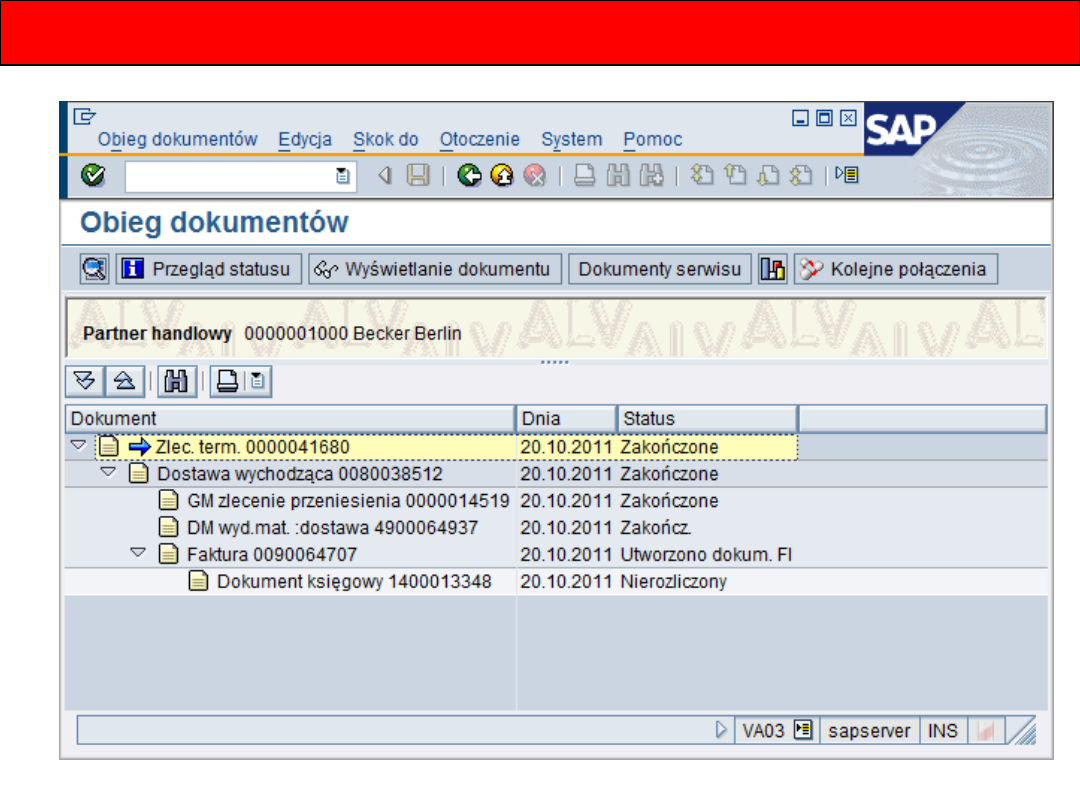Click the Dokumenty serwisu button
This screenshot has width=1080, height=810.
pyautogui.click(x=659, y=269)
